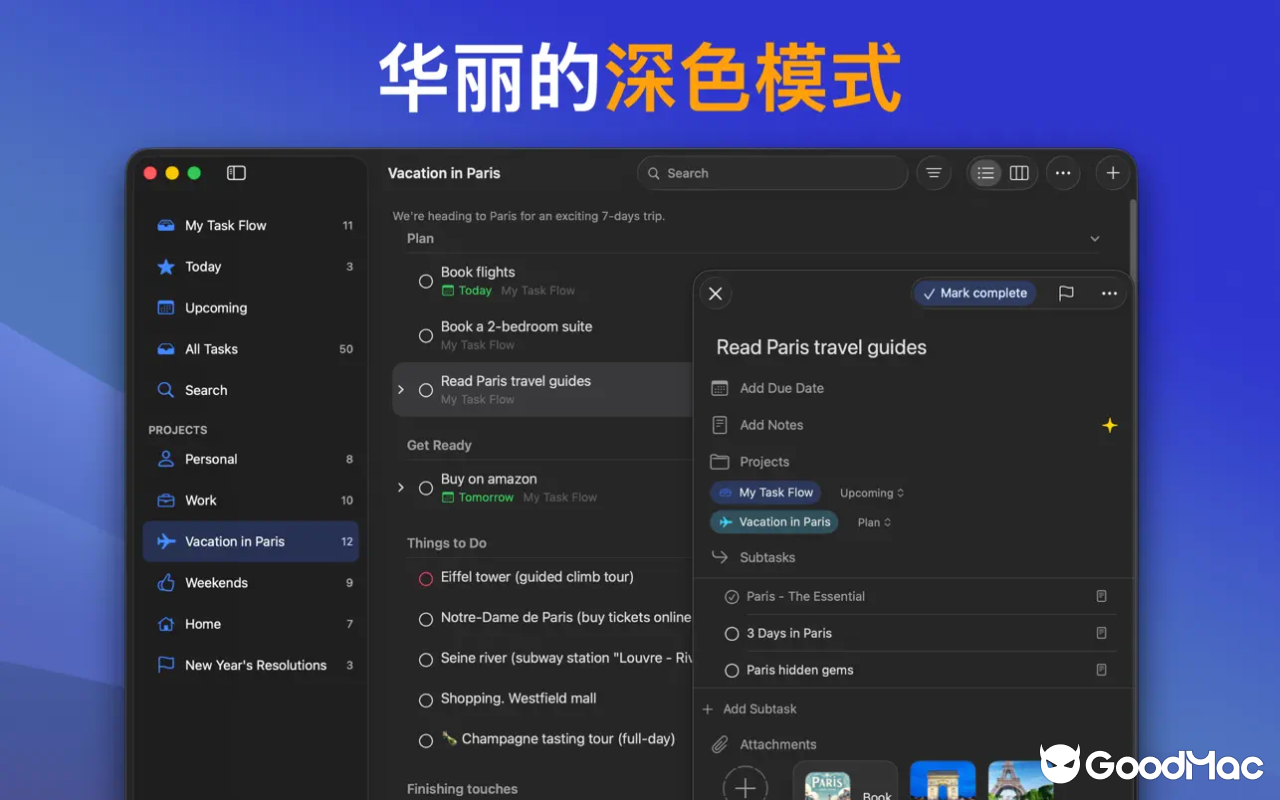Image resolution: width=1280 pixels, height=800 pixels.
Task: Click the document icon beside Add Notes
Action: pyautogui.click(x=719, y=425)
